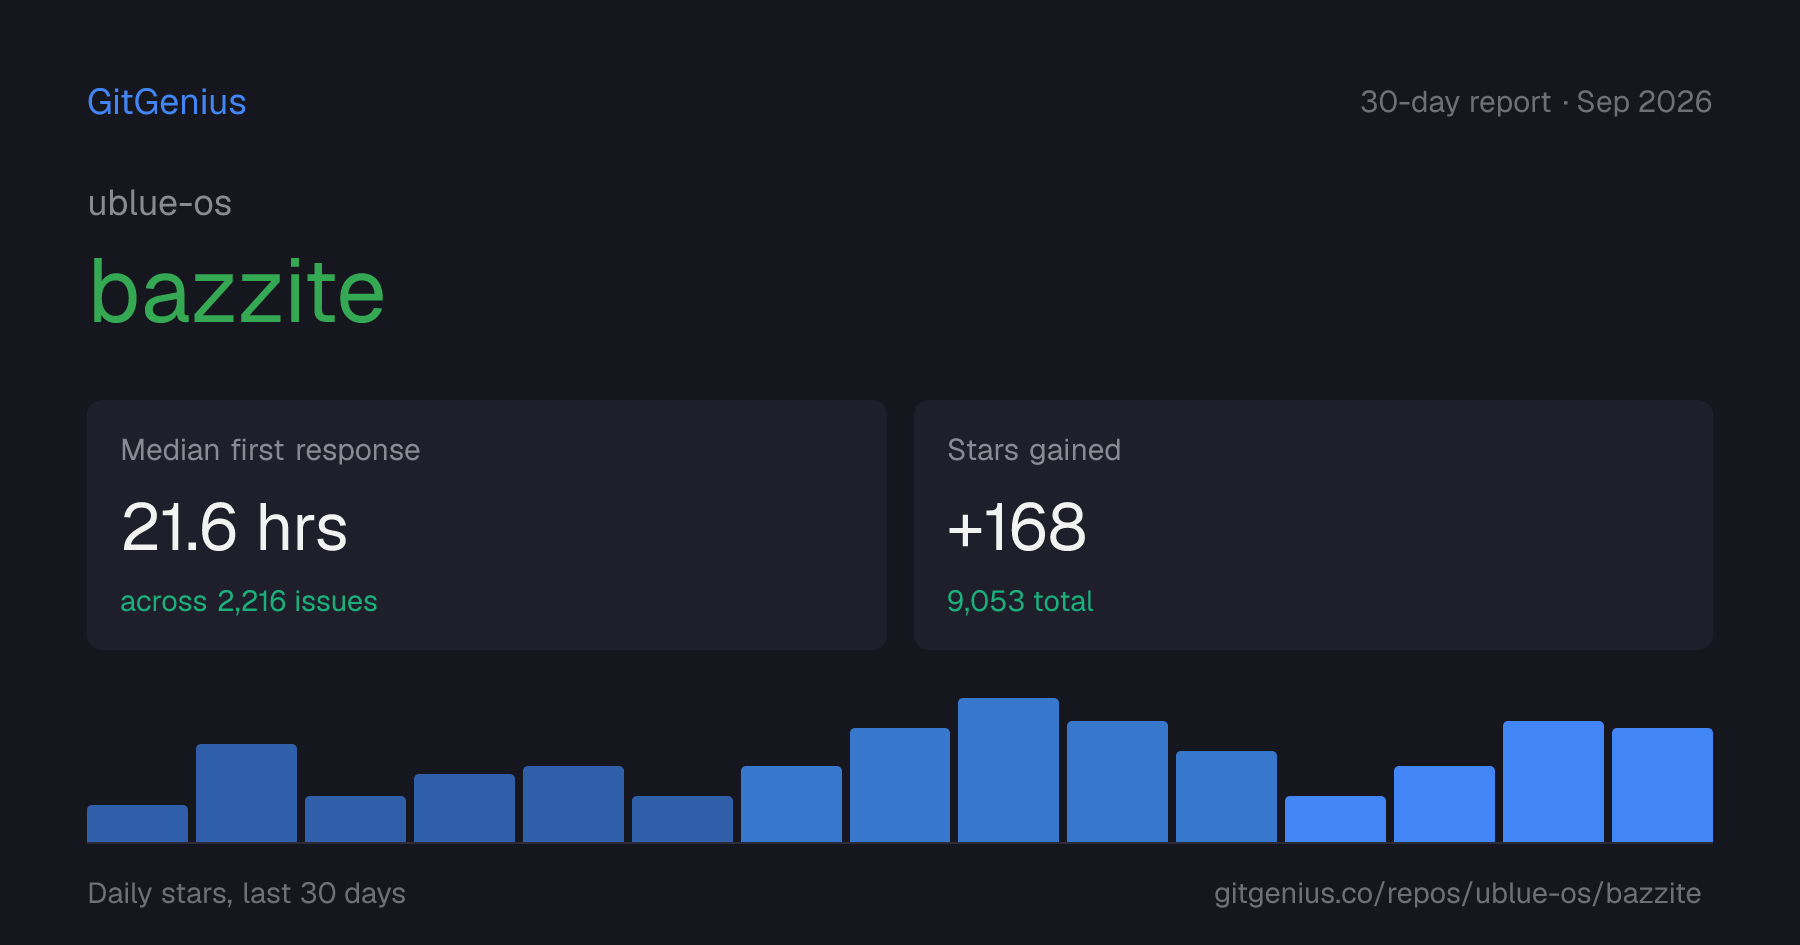Click the Daily stars, last 30 days caption
Image resolution: width=1800 pixels, height=945 pixels.
pyautogui.click(x=247, y=893)
